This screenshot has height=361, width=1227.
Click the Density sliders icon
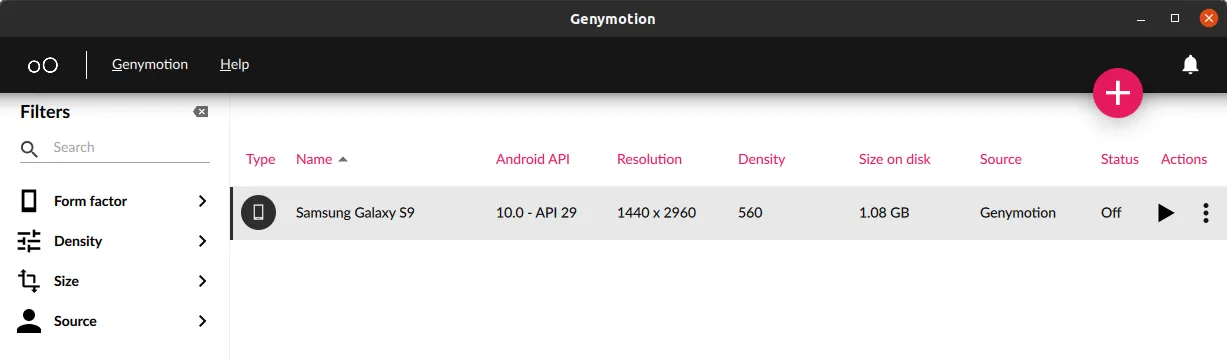tap(29, 241)
